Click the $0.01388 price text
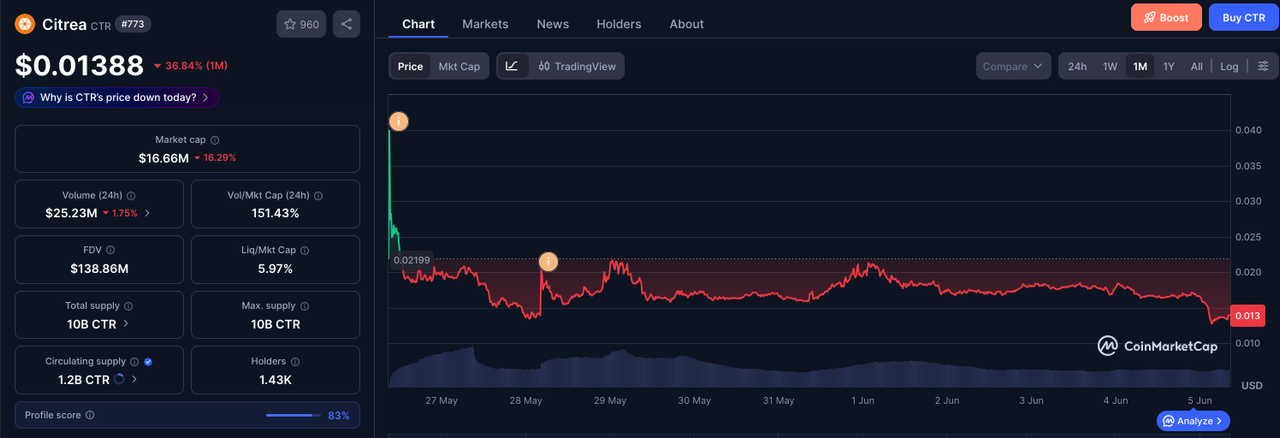Screen dimensions: 1280x438 pos(79,66)
